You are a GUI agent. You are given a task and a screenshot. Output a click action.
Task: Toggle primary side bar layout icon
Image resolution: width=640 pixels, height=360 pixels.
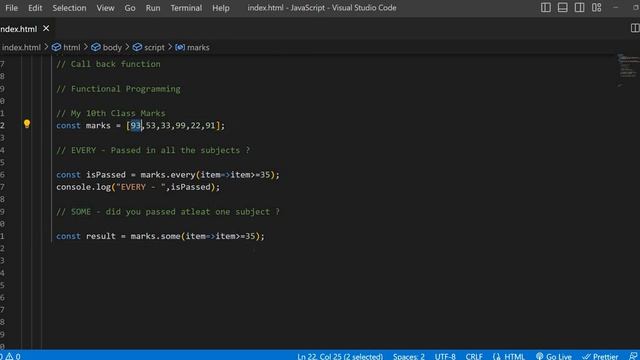tap(546, 7)
